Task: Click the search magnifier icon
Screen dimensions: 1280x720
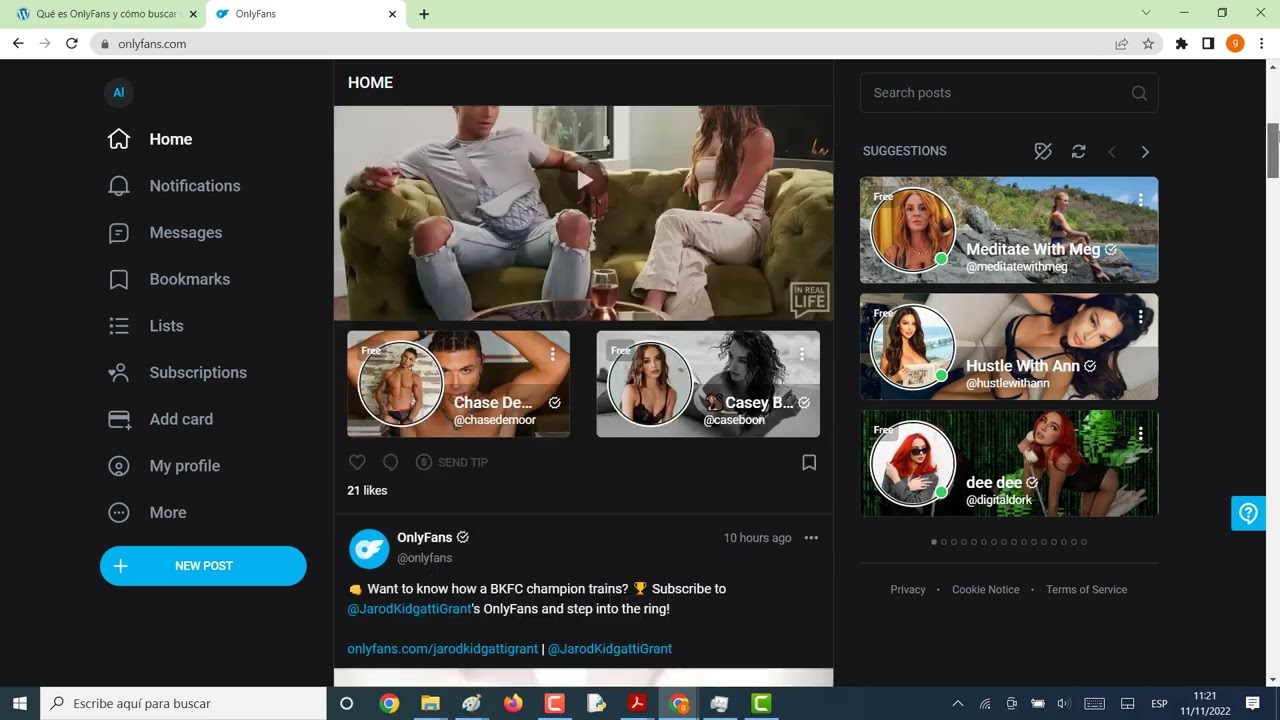Action: 1139,93
